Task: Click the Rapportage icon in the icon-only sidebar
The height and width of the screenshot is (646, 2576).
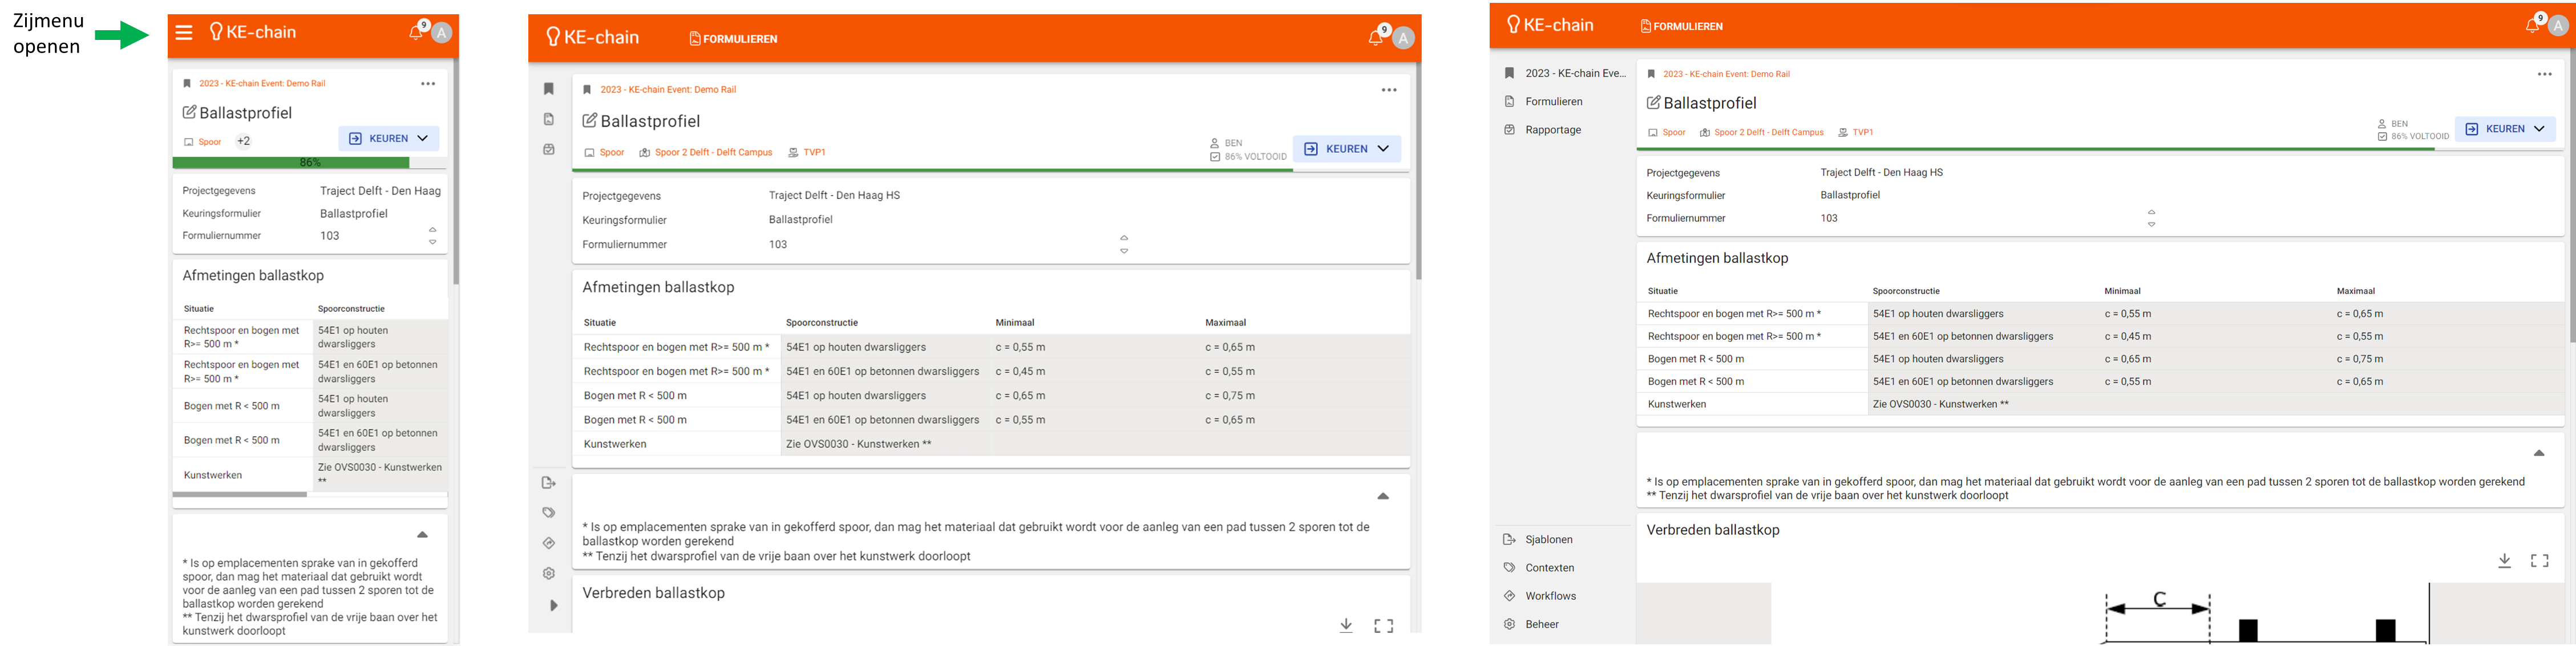Action: coord(549,150)
